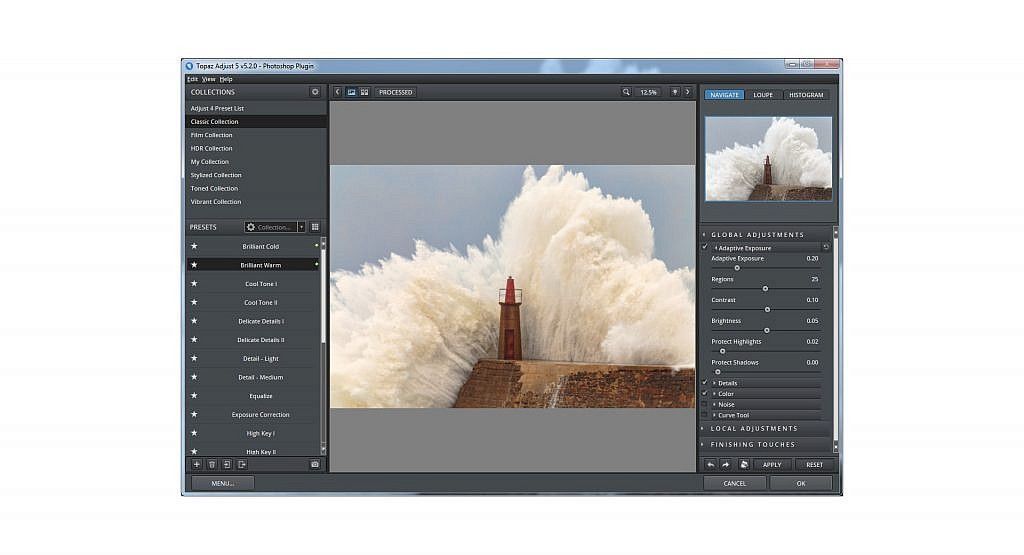Viewport: 1024px width, 555px height.
Task: Adjust the Contrast slider handle
Action: (x=767, y=309)
